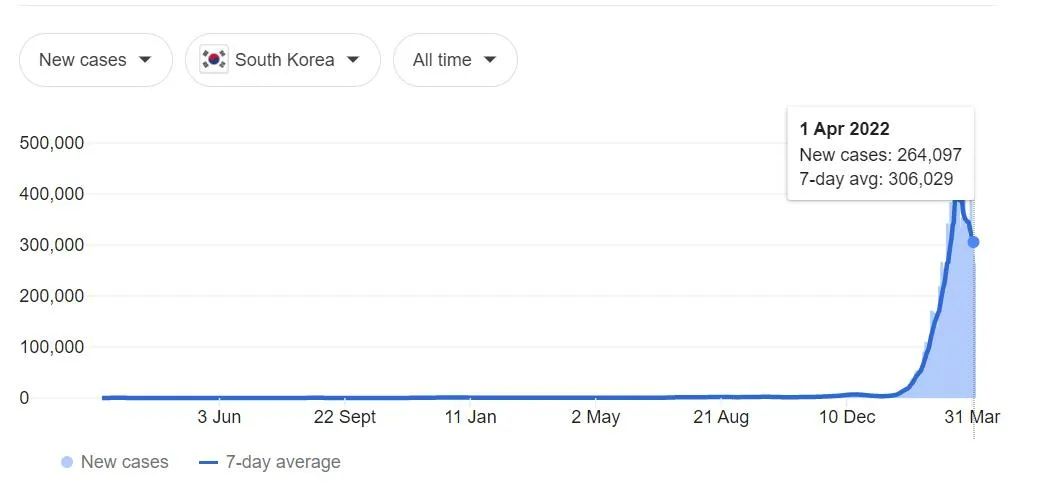Screen dimensions: 1044x490
Task: Click the light blue New cases legend dot
Action: pyautogui.click(x=67, y=462)
